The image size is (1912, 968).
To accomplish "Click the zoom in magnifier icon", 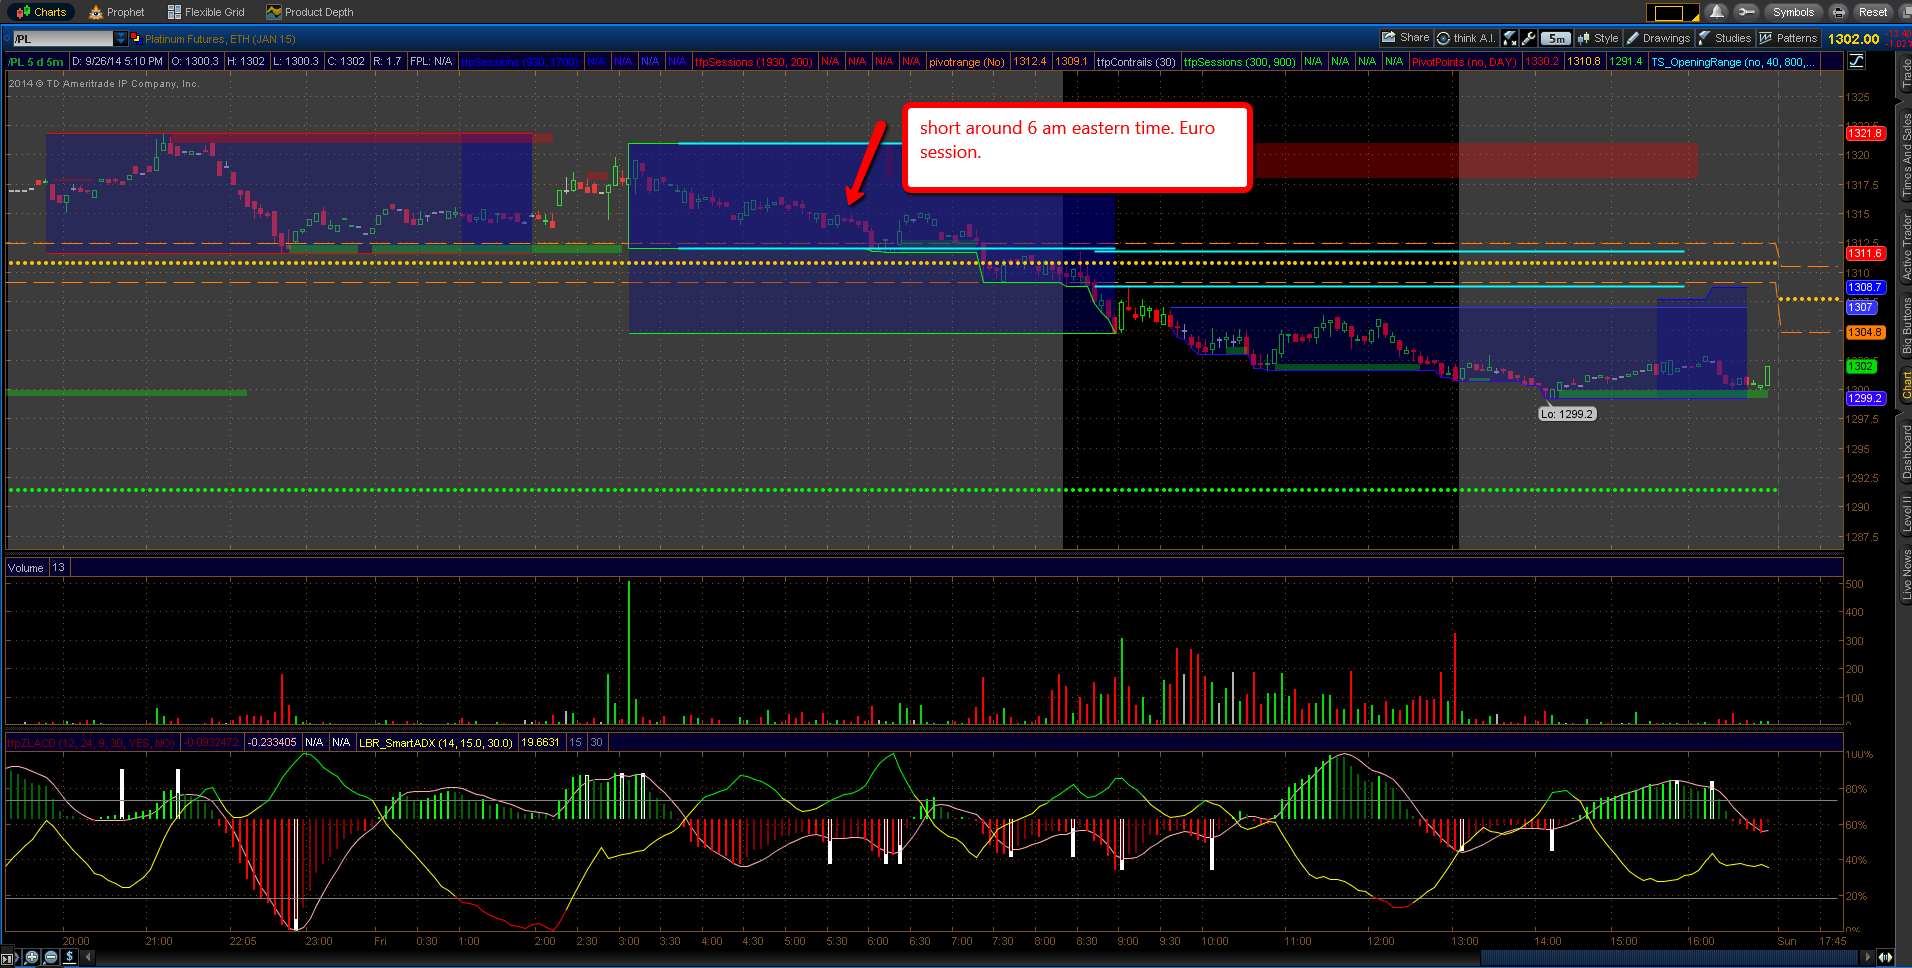I will tap(32, 957).
